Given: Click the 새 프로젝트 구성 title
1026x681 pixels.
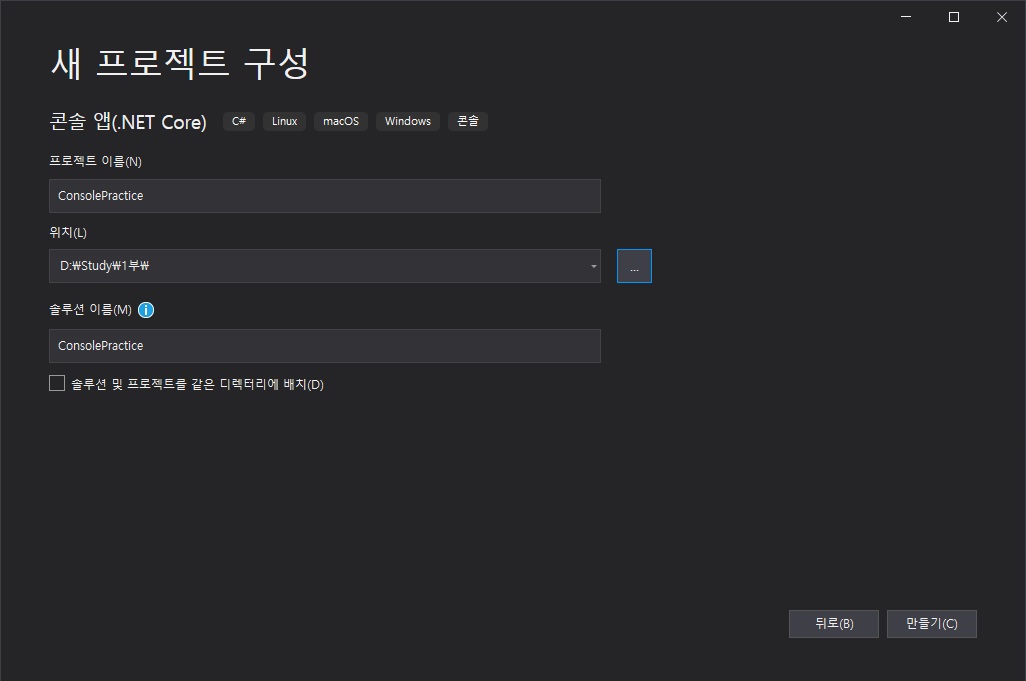Looking at the screenshot, I should [180, 63].
